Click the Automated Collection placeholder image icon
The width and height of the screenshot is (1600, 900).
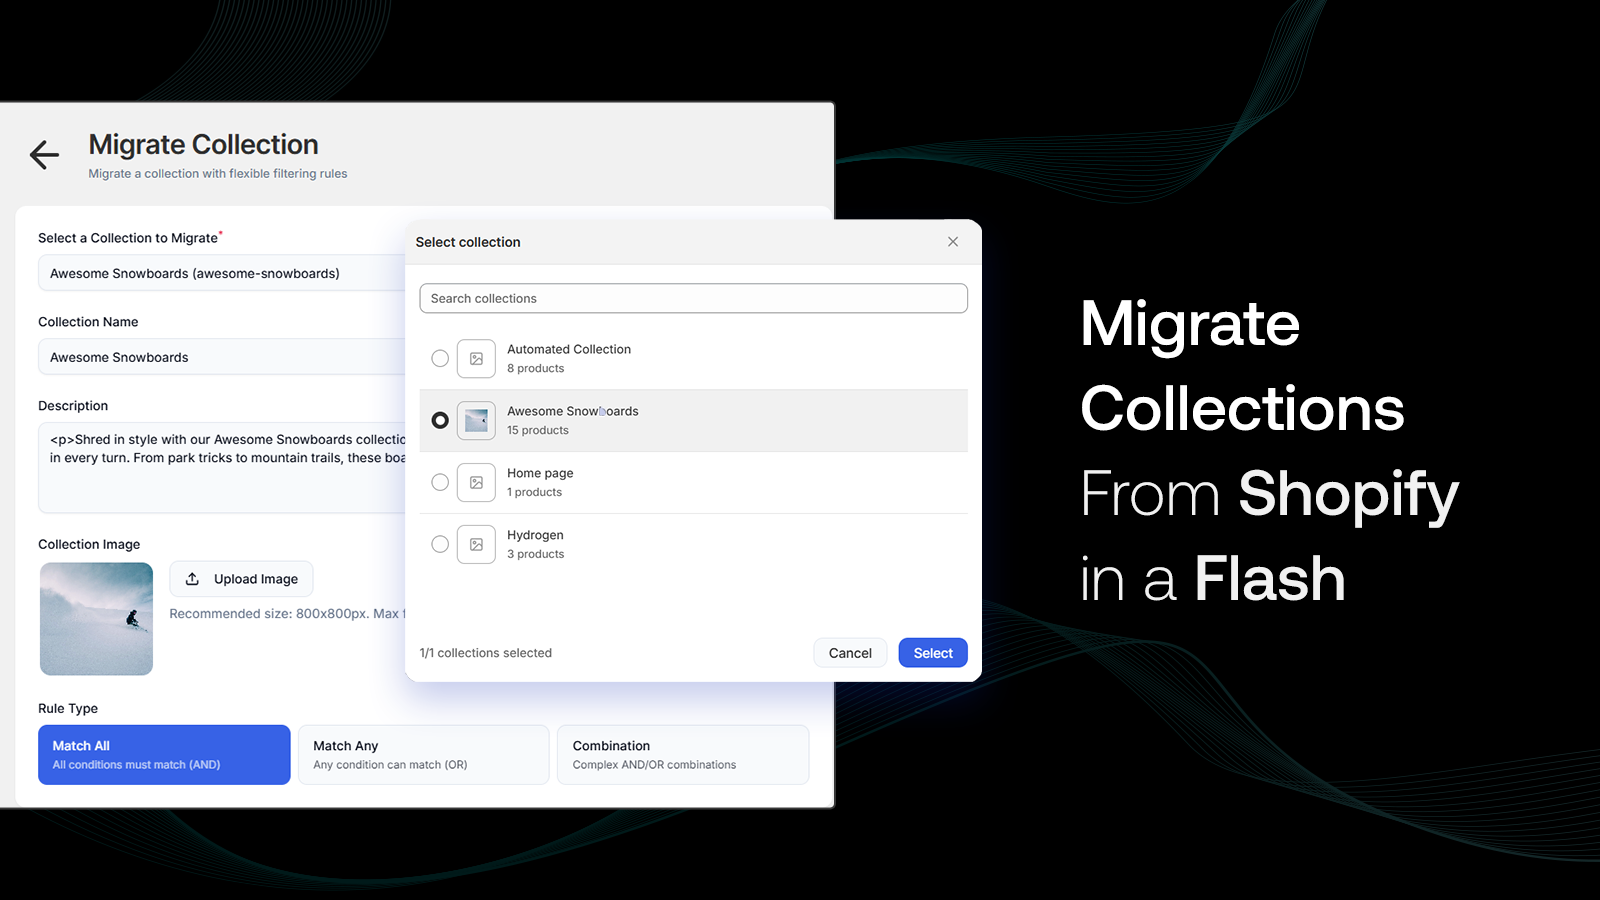coord(476,358)
